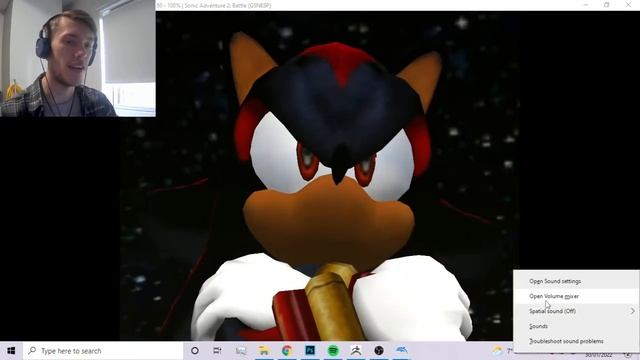Viewport: 640px width, 360px height.
Task: Restore down the Sonic Adventure 2 window
Action: tap(607, 5)
